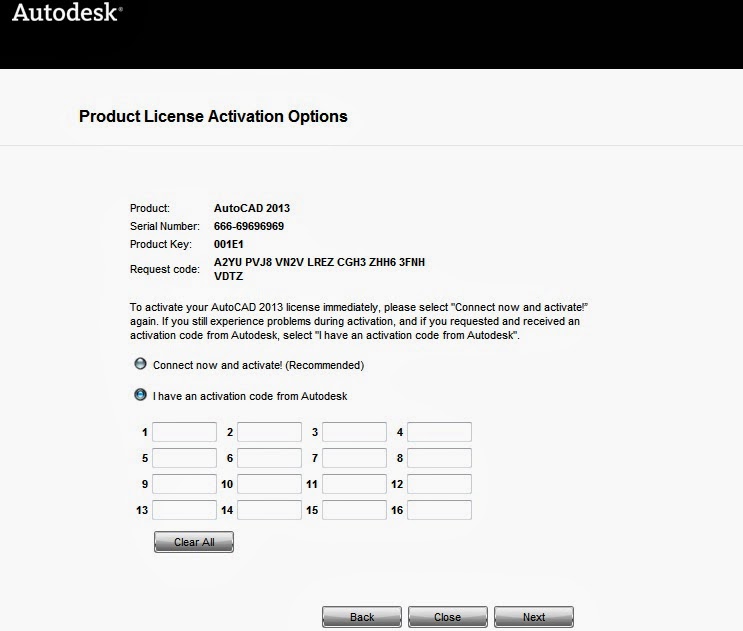Click activation code field 10
Viewport: 743px width, 631px height.
pos(269,484)
